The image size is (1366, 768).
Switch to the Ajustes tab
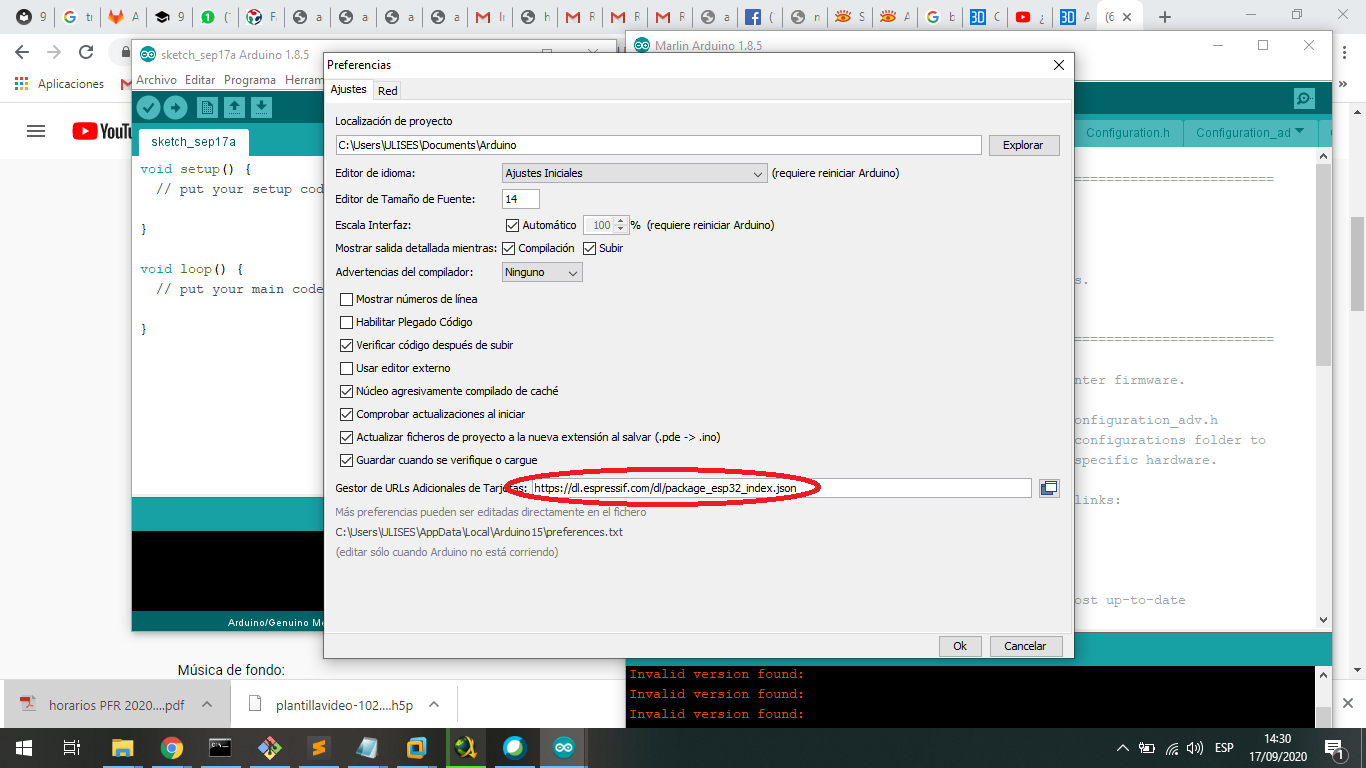pyautogui.click(x=349, y=90)
